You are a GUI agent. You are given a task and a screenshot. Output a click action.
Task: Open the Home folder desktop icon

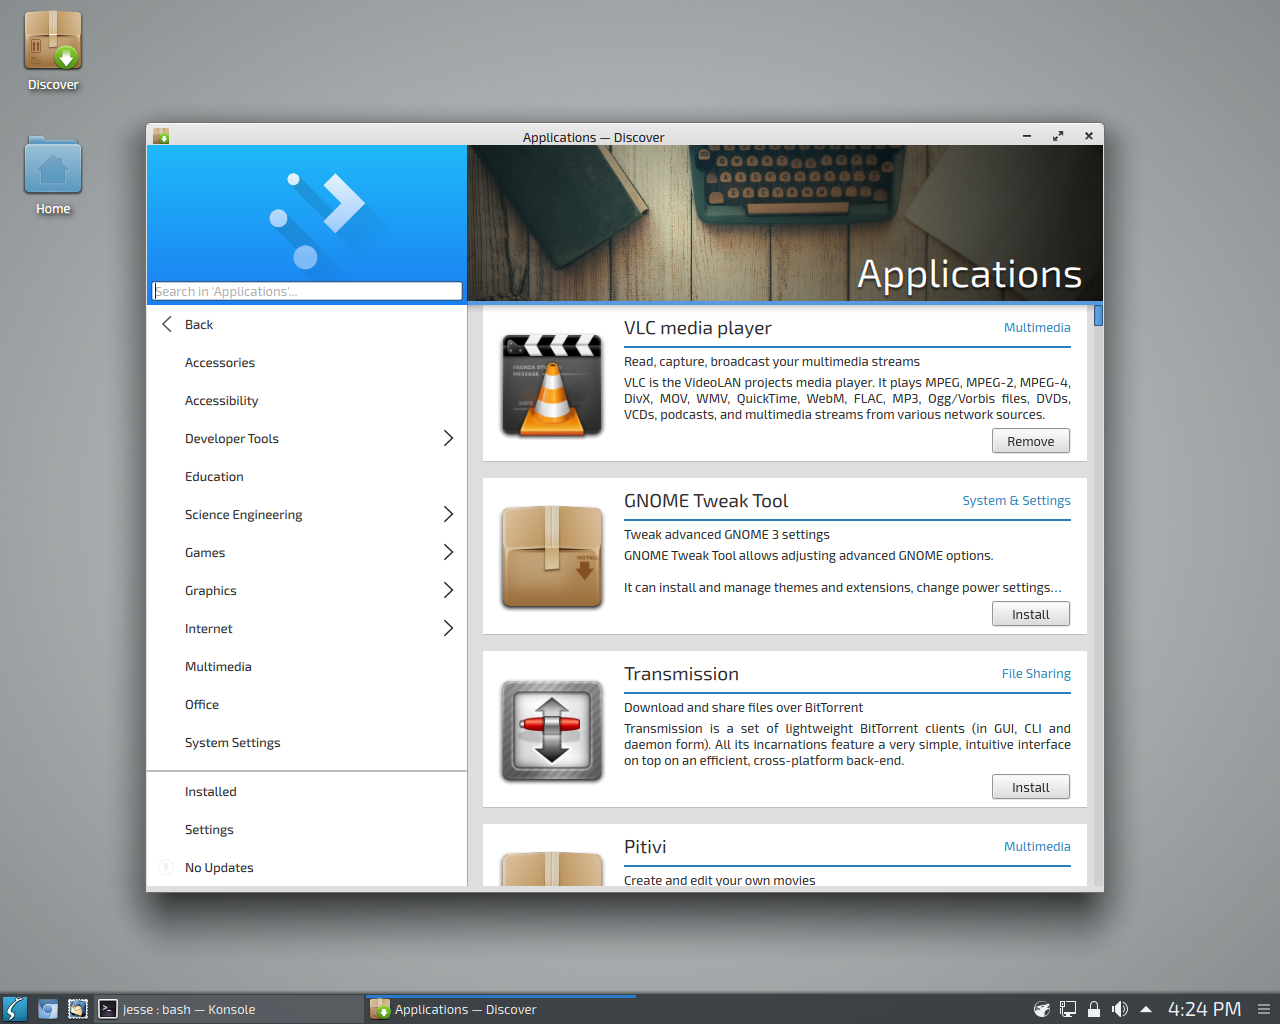click(x=53, y=176)
